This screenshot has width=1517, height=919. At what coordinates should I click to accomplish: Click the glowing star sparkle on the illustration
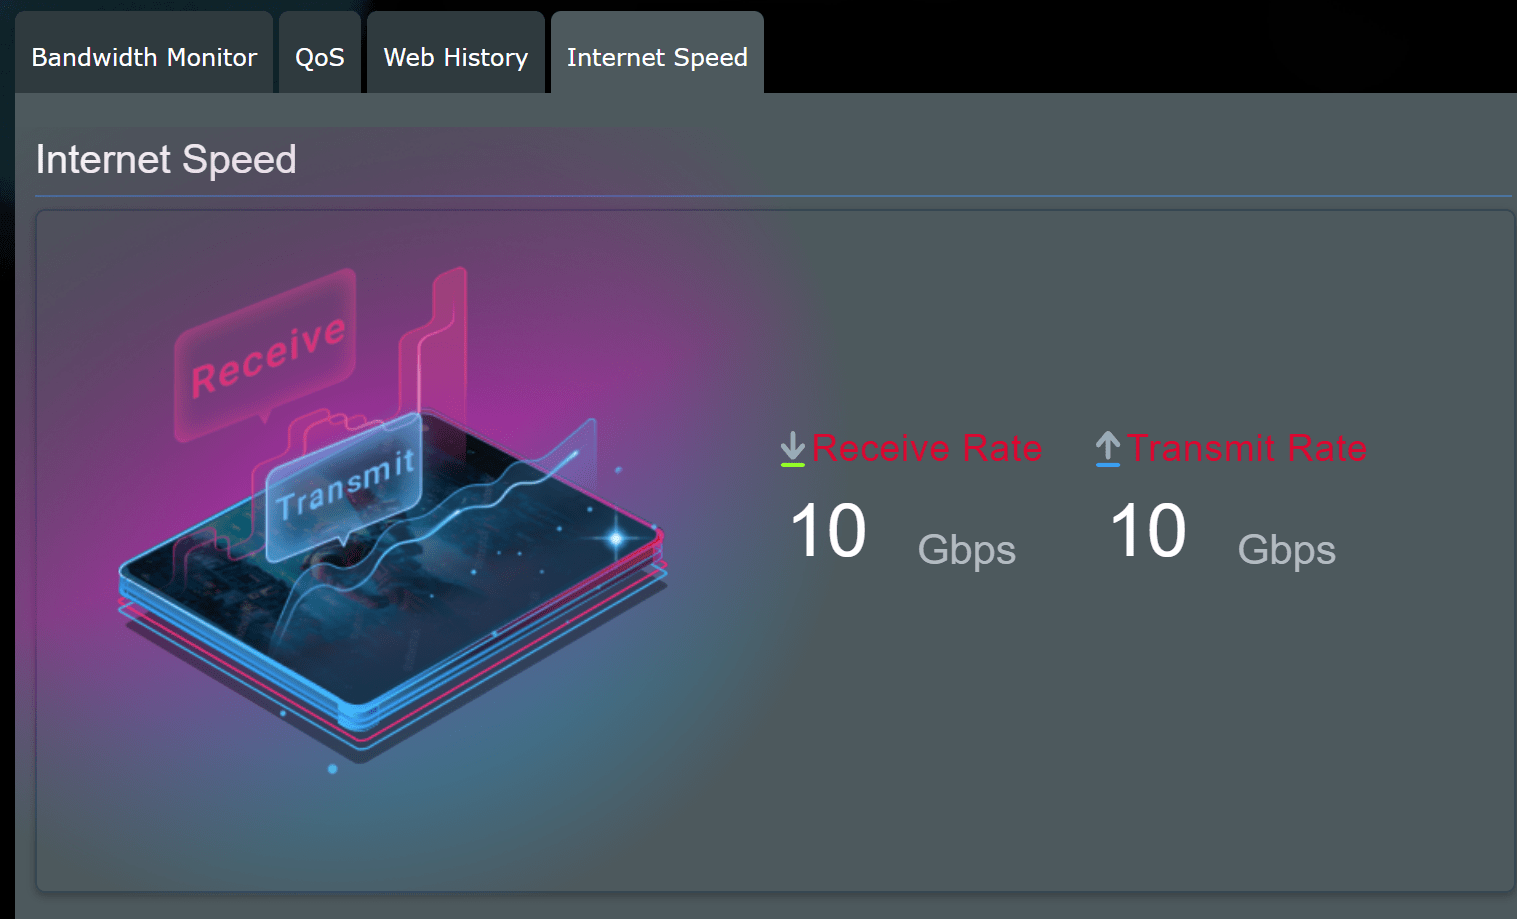pyautogui.click(x=616, y=538)
